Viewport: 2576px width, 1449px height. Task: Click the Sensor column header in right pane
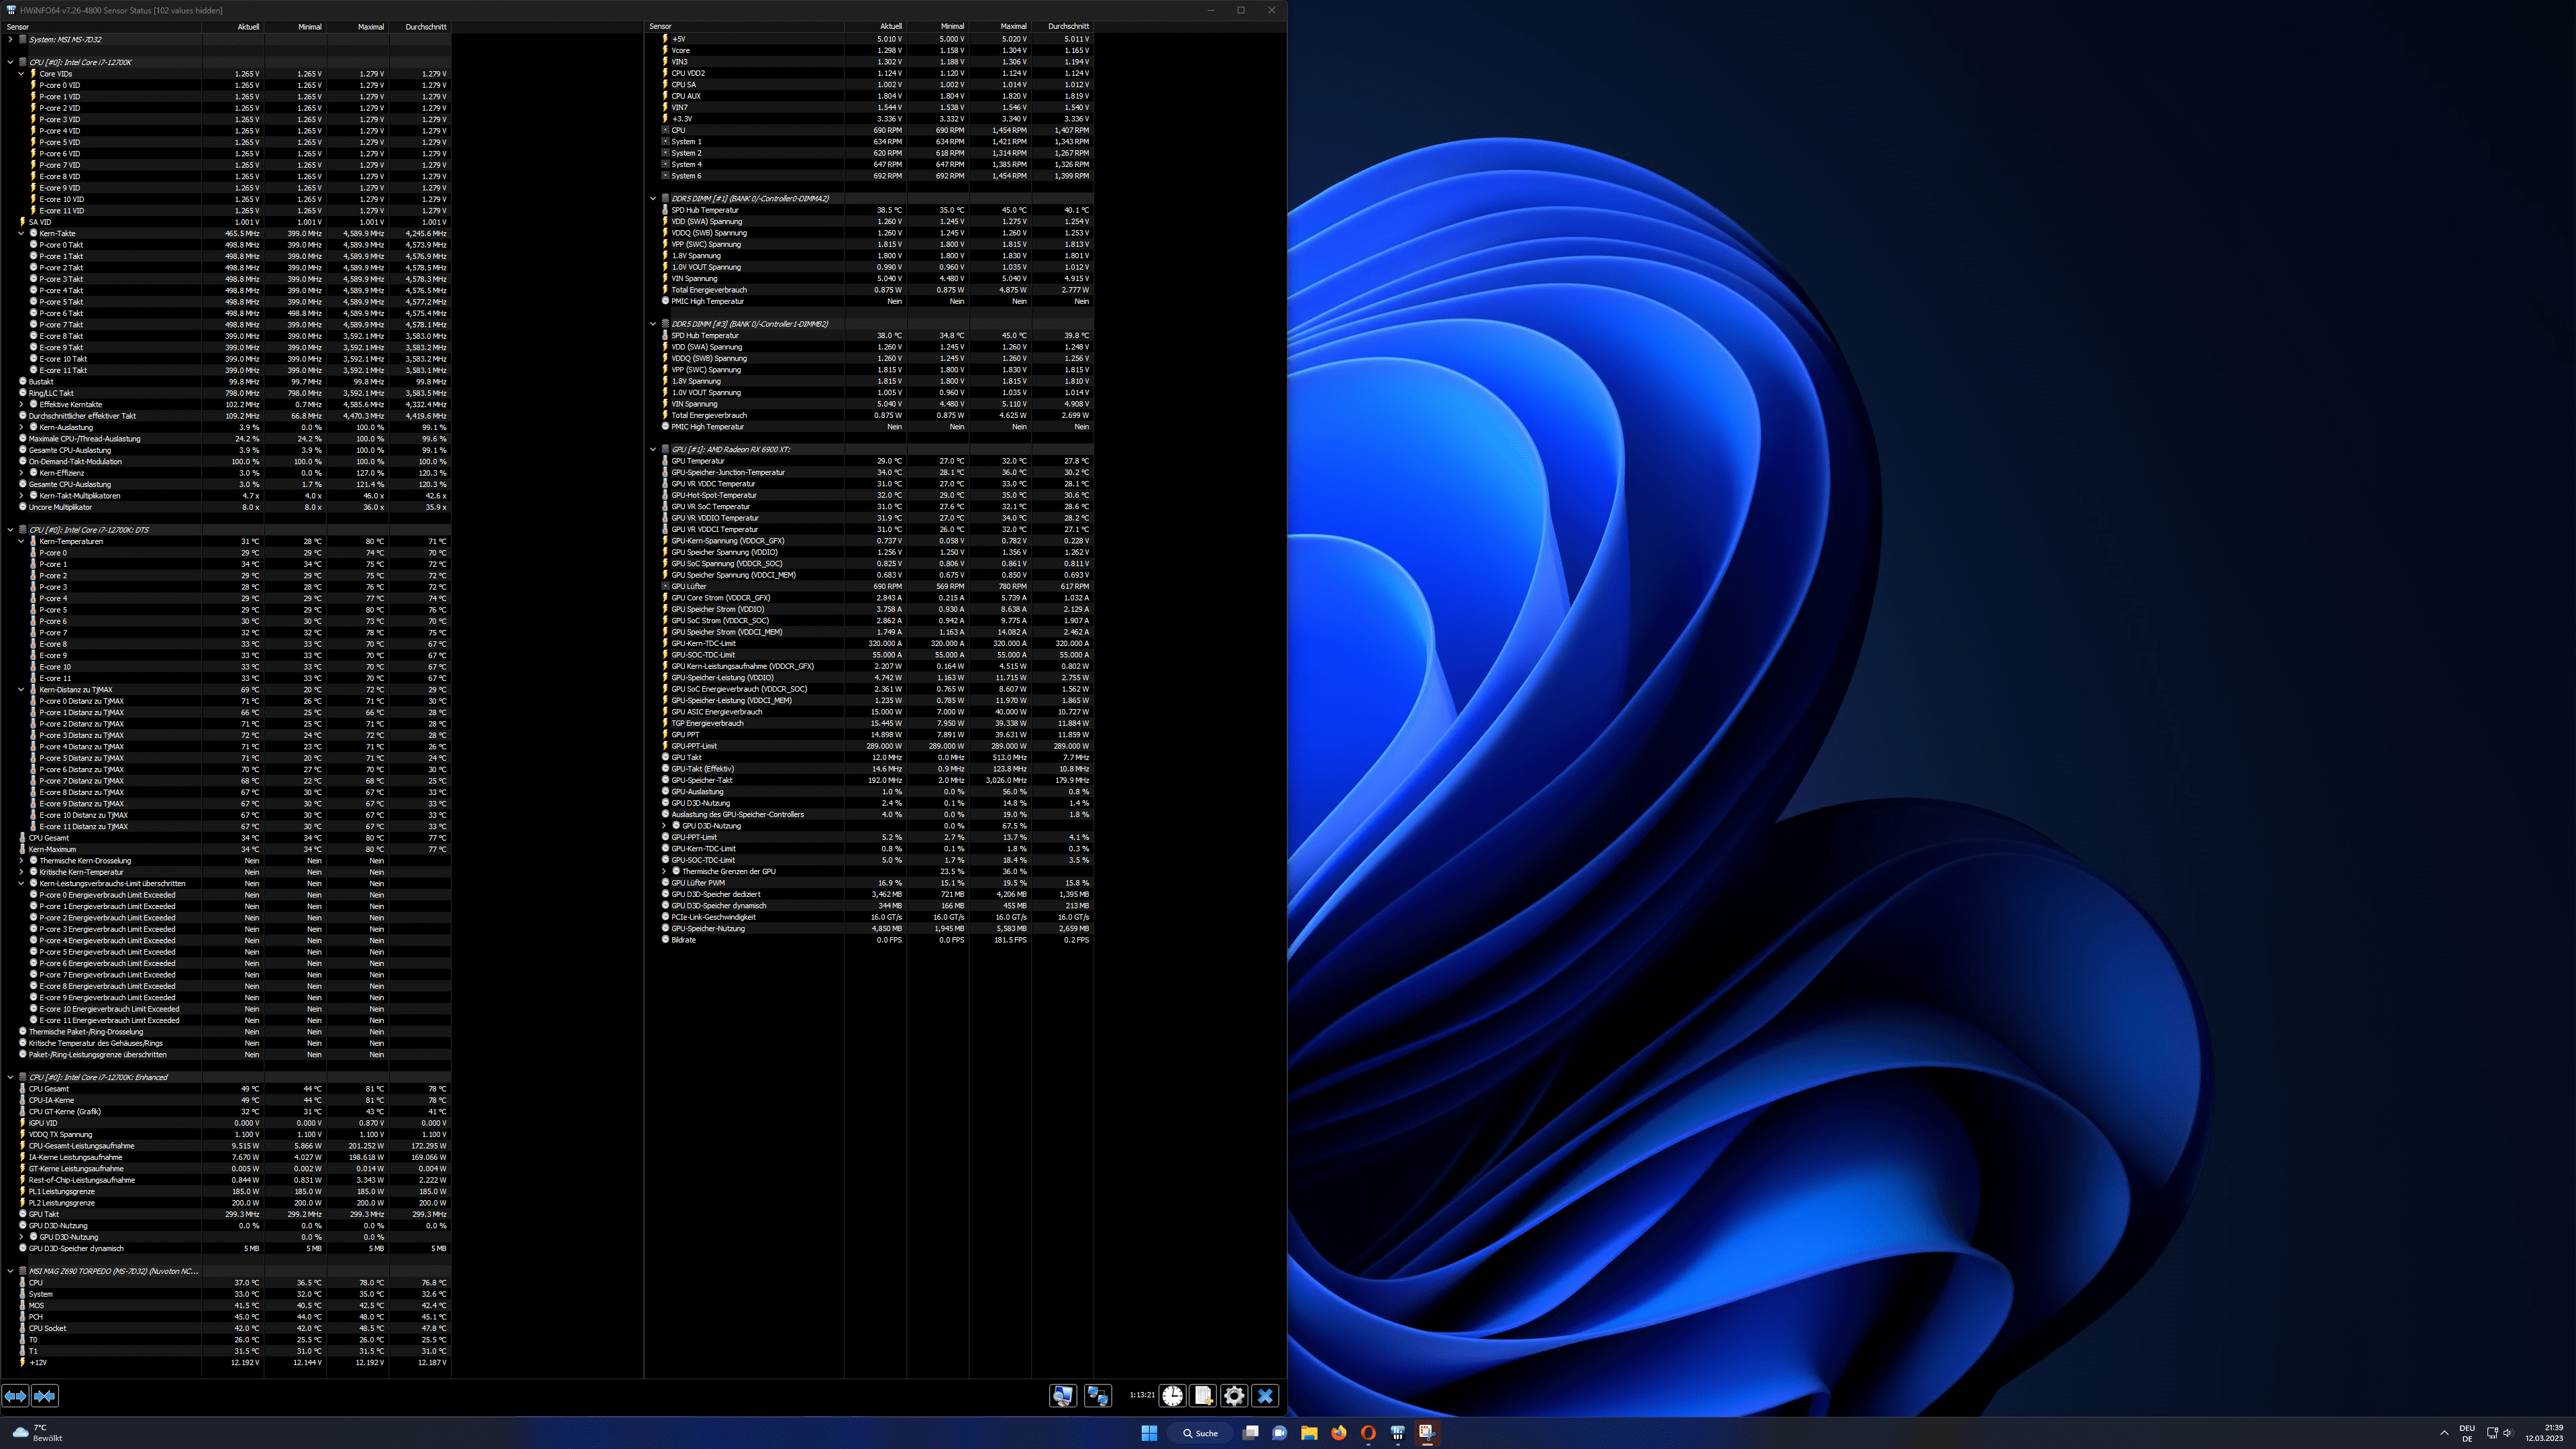click(x=745, y=27)
